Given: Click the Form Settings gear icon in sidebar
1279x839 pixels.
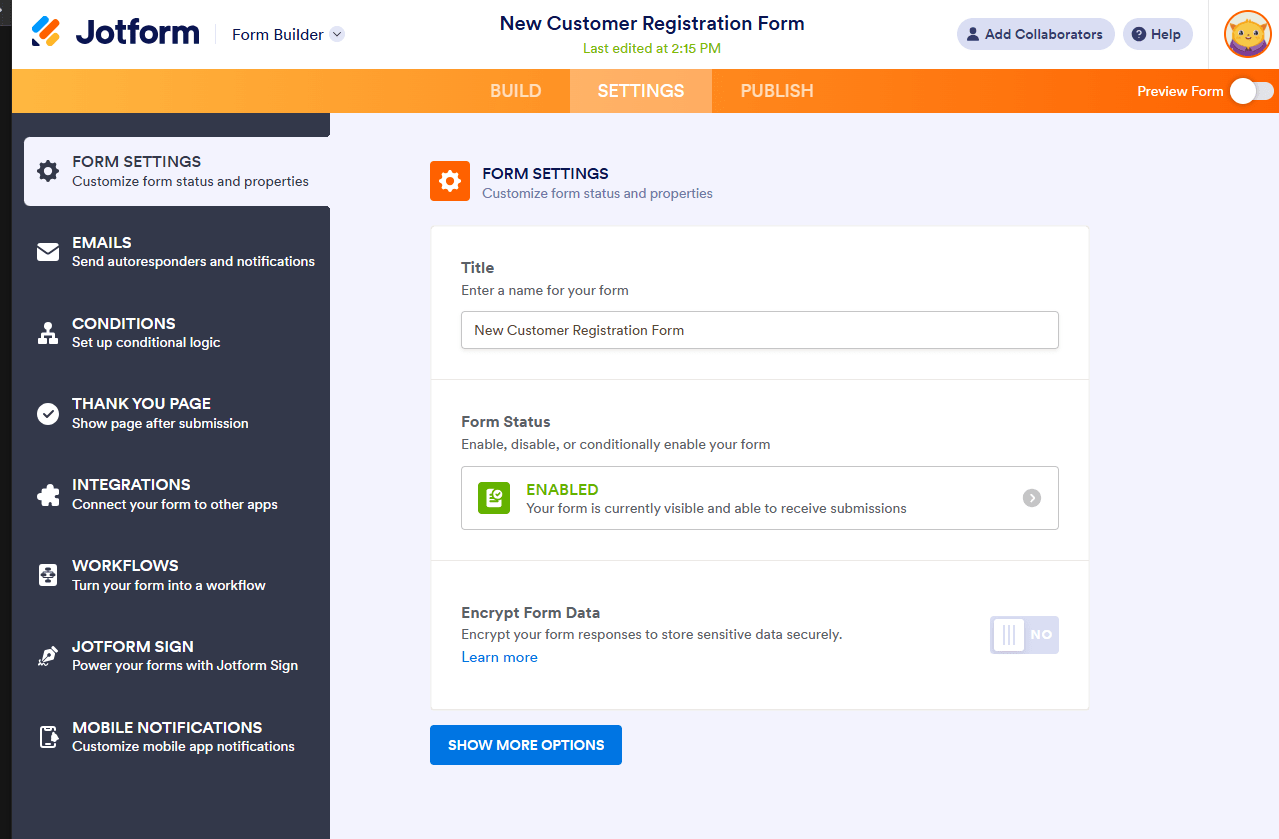Looking at the screenshot, I should click(48, 171).
